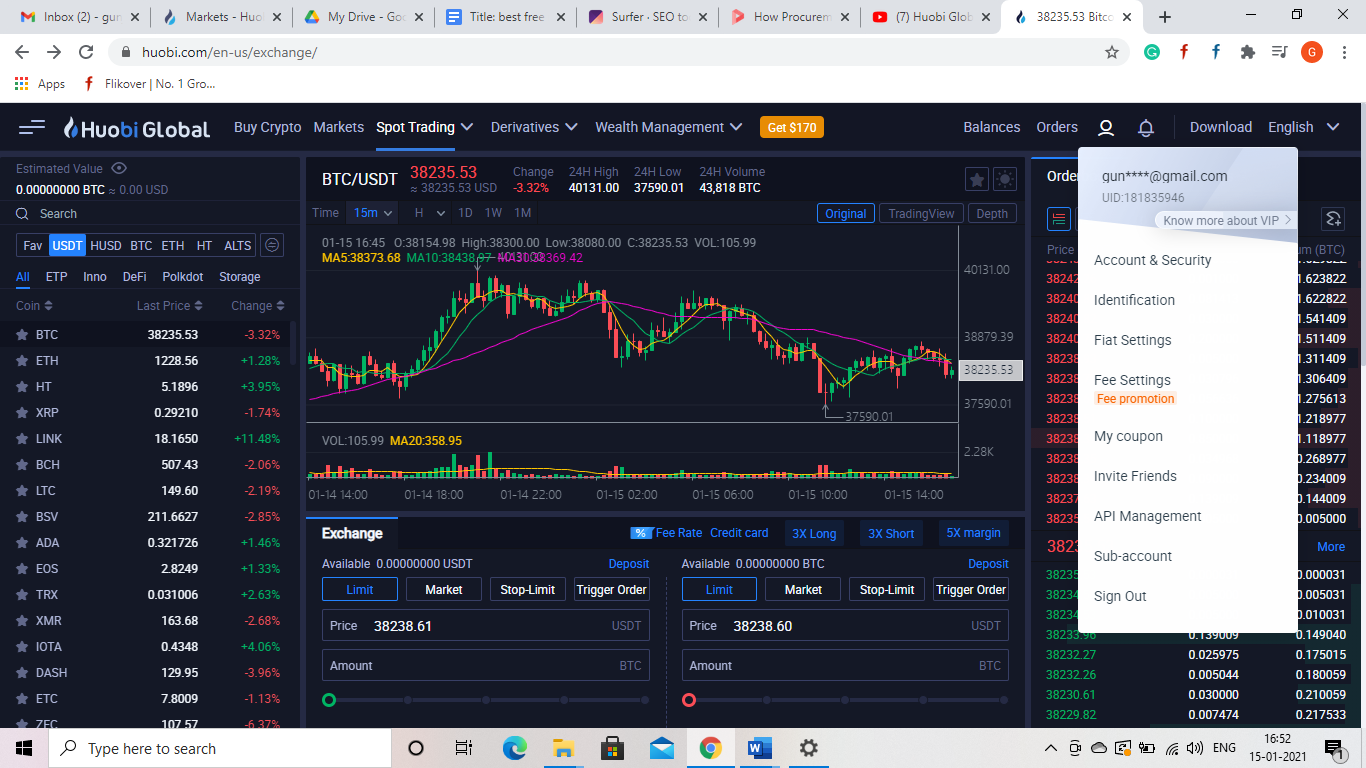Click the search magnifier icon in the coin panel
1366x768 pixels.
click(x=22, y=214)
